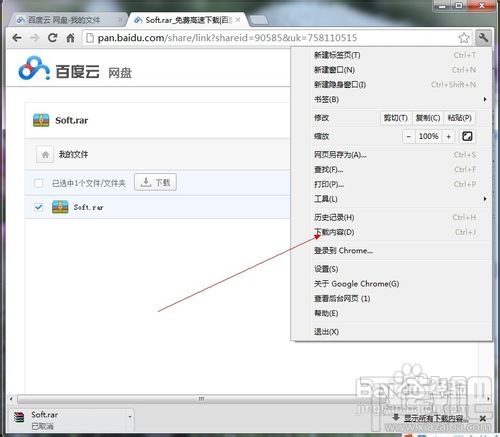Click the browser back arrow
The height and width of the screenshot is (437, 500).
point(17,38)
